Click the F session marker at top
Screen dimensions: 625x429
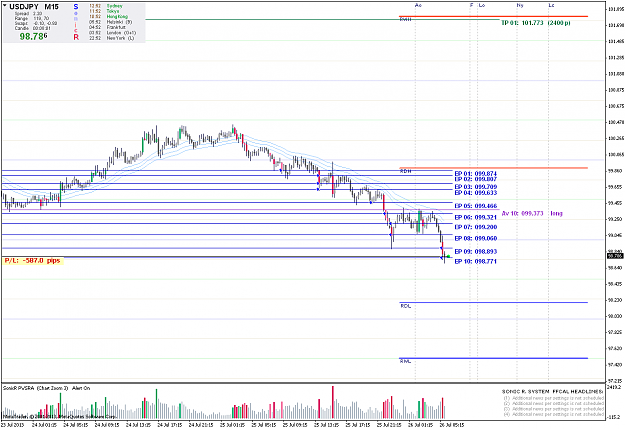472,5
